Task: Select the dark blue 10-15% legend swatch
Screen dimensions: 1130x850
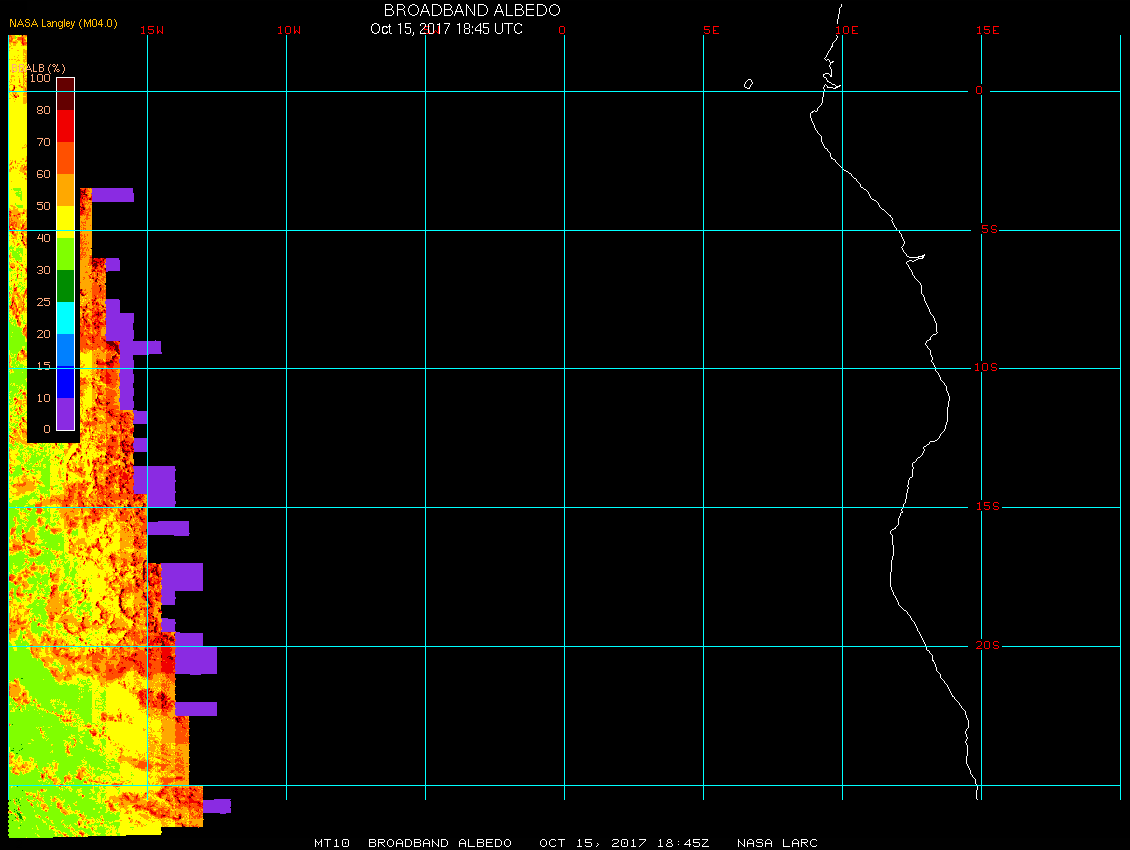Action: click(x=65, y=382)
